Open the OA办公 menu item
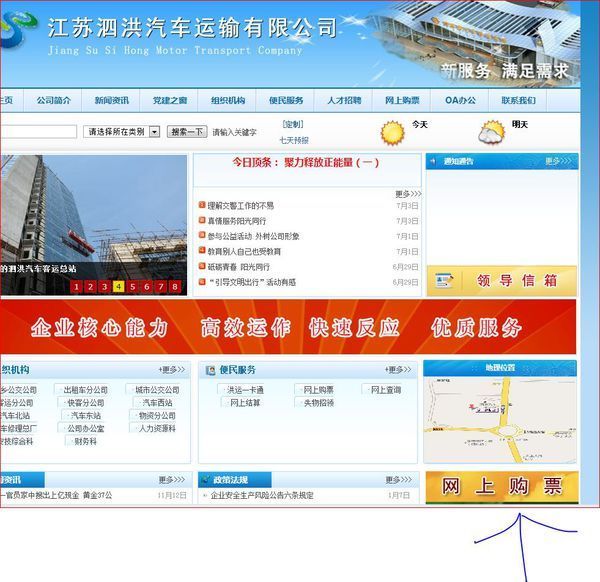 pos(460,100)
